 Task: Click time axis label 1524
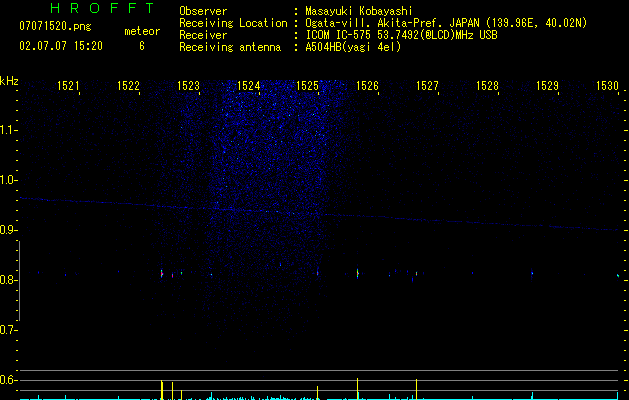point(248,86)
